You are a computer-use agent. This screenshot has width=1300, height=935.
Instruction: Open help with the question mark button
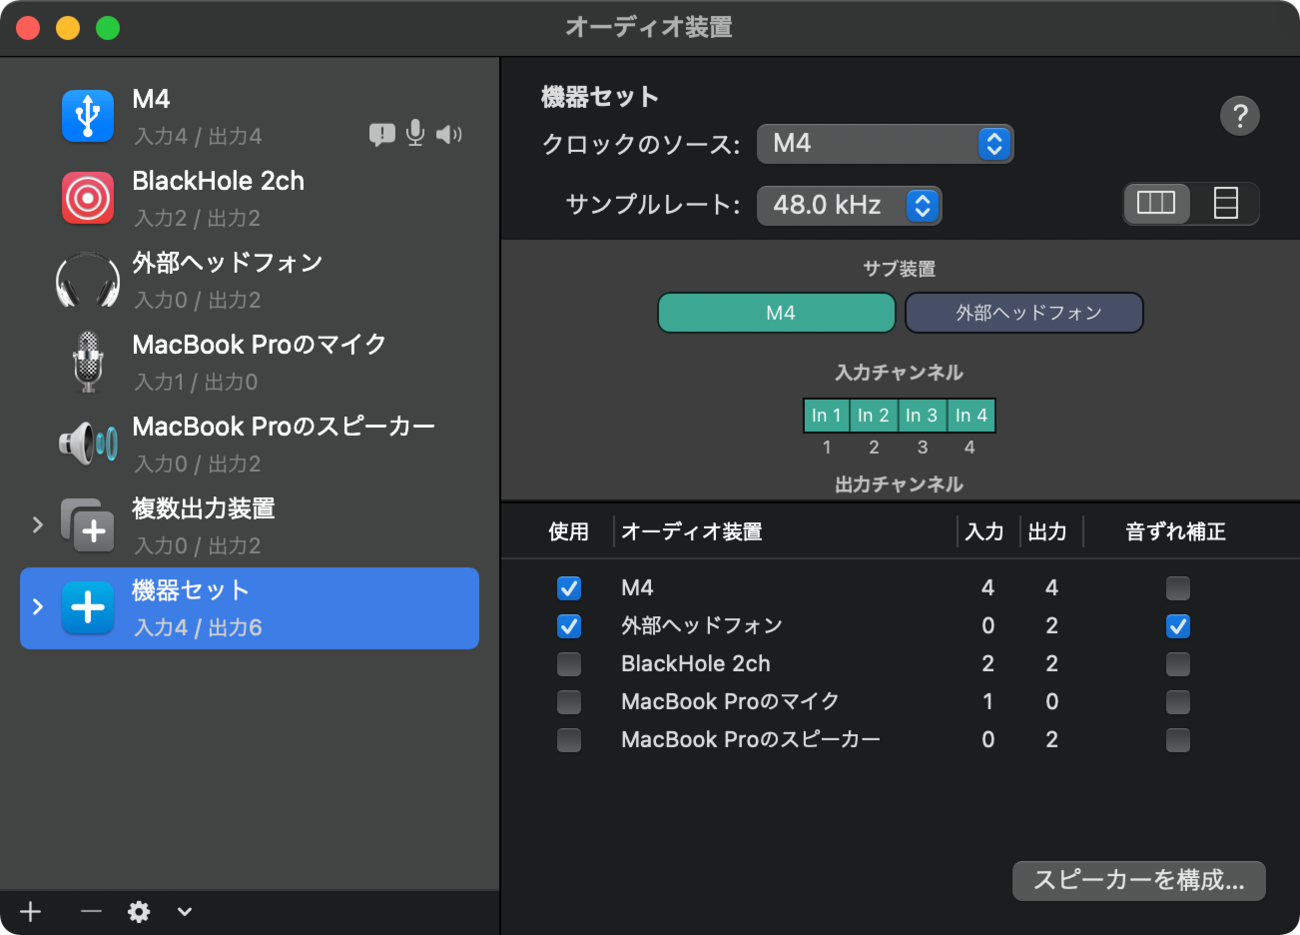1239,116
